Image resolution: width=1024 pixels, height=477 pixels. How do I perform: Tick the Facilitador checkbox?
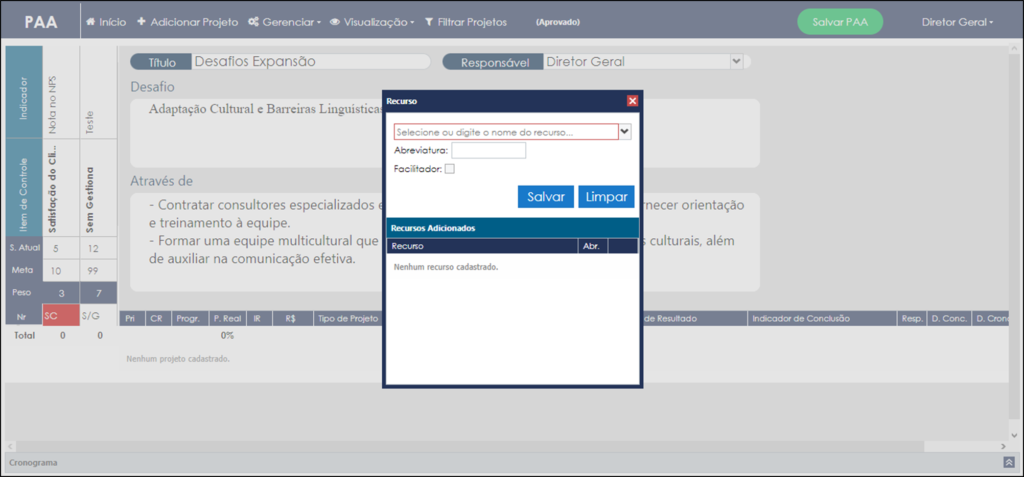pyautogui.click(x=449, y=169)
